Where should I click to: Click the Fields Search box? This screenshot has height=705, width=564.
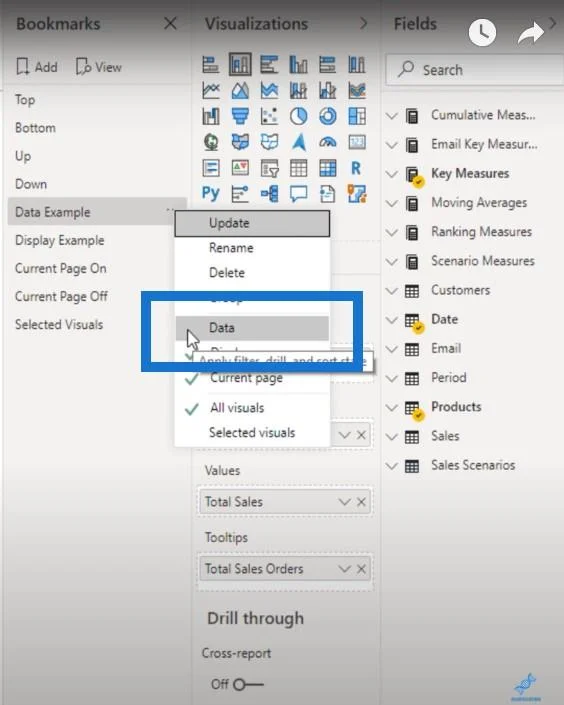pos(474,70)
